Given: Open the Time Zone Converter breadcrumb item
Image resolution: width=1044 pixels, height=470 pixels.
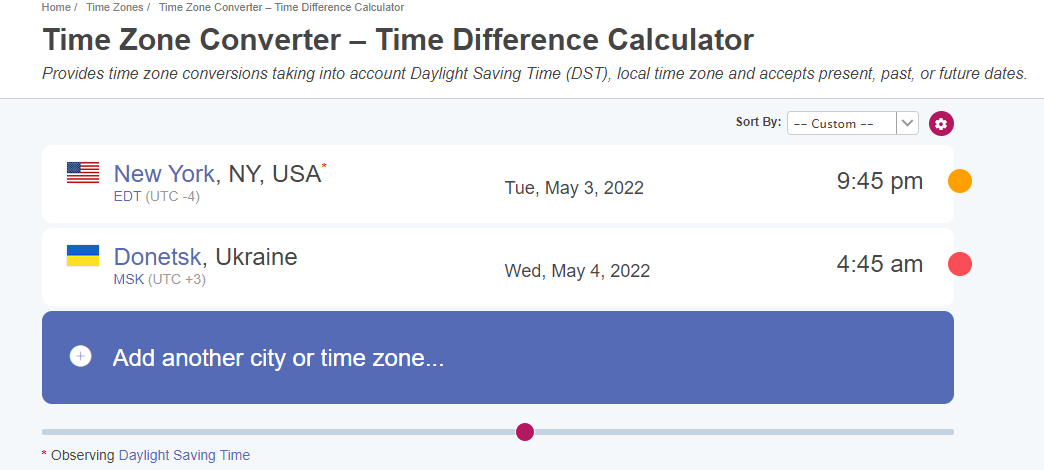Looking at the screenshot, I should pyautogui.click(x=281, y=7).
